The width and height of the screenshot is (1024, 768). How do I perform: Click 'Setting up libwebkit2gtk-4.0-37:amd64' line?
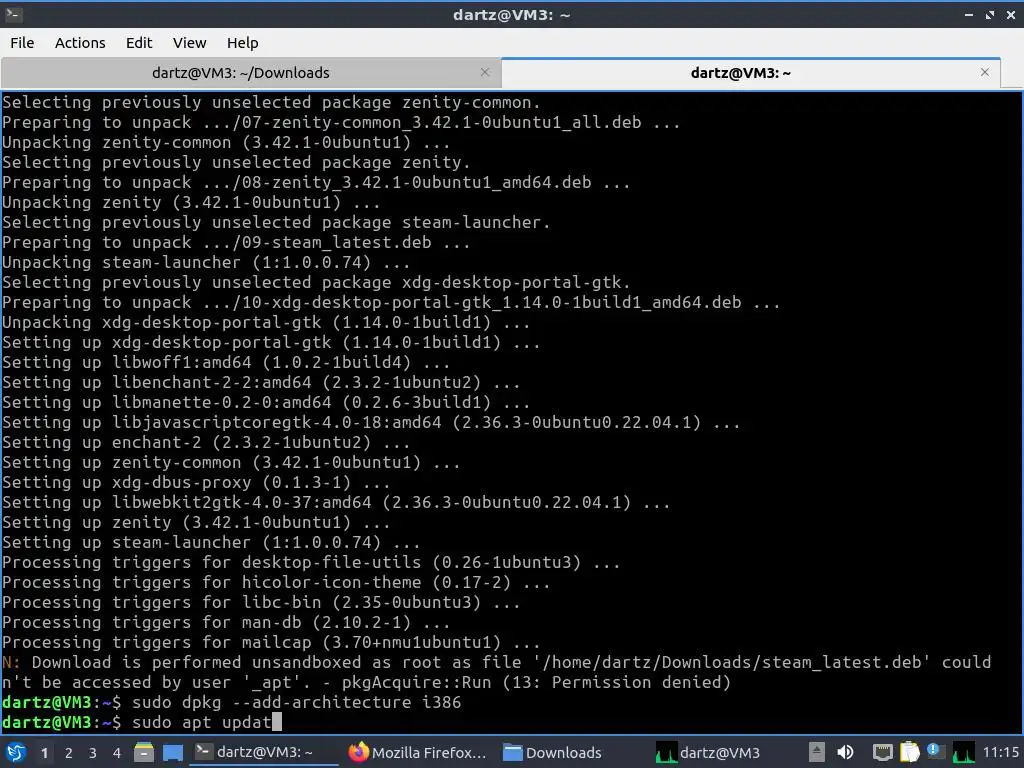[x=336, y=502]
